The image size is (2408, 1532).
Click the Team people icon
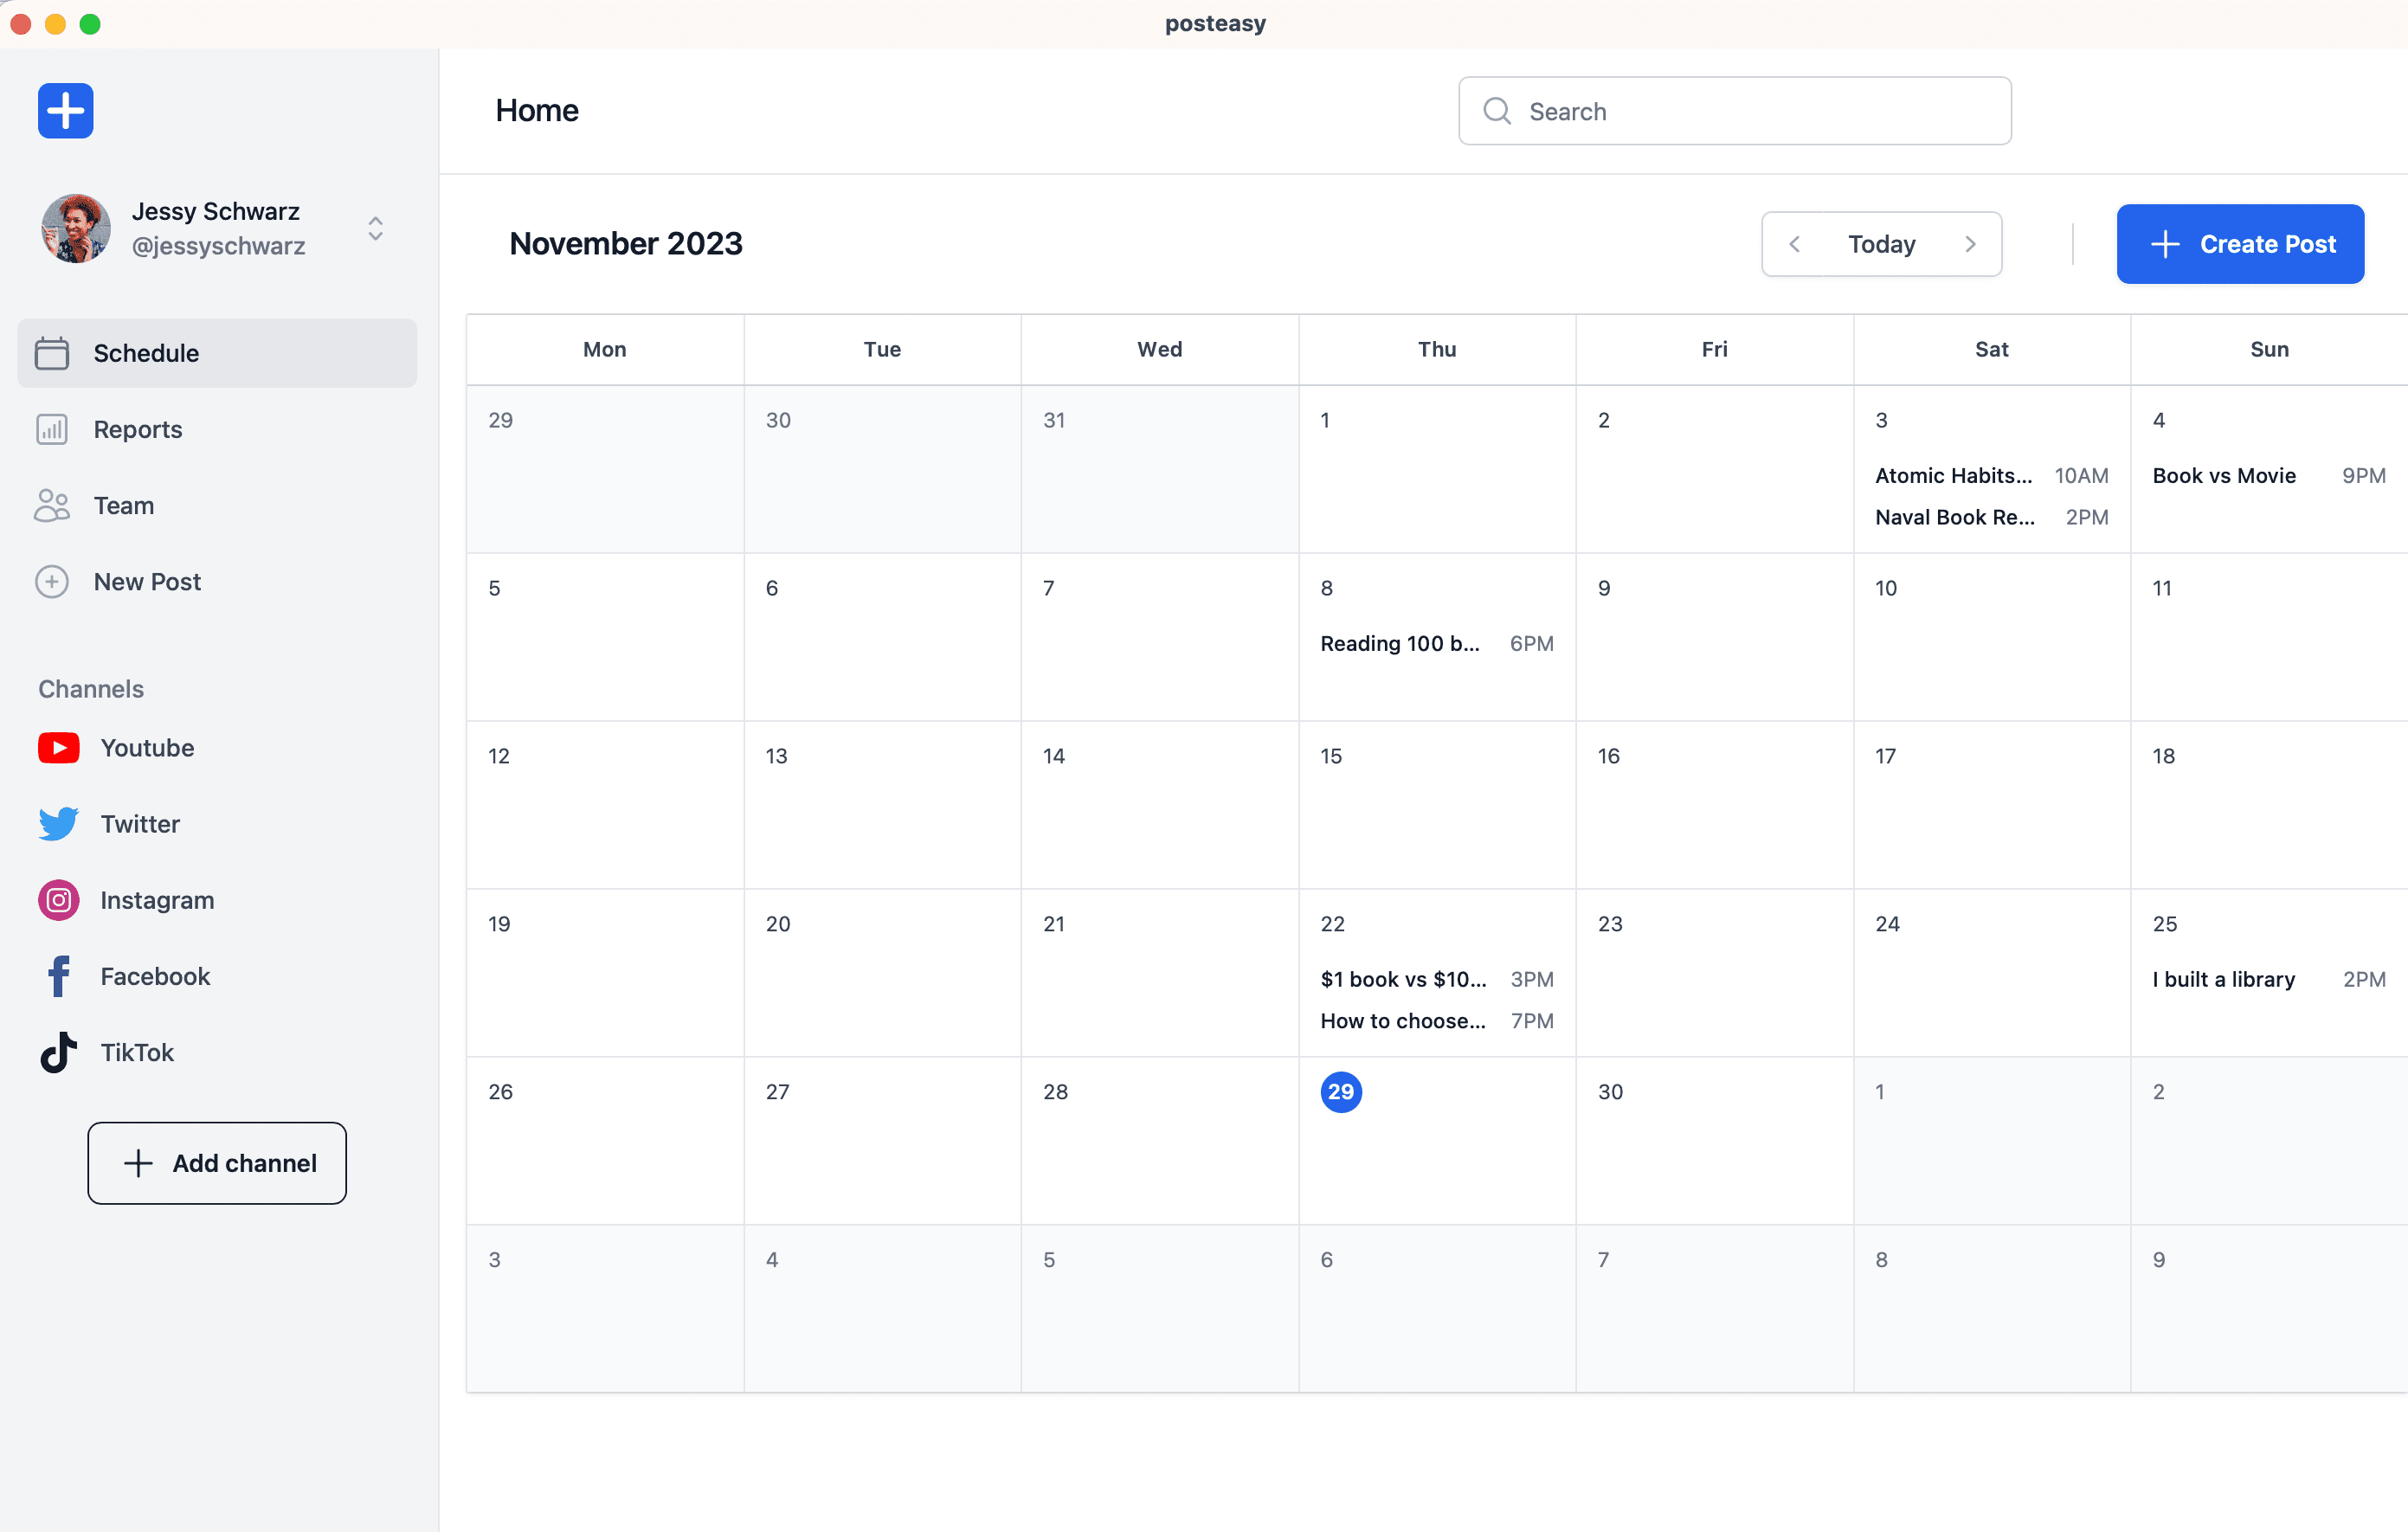pyautogui.click(x=52, y=505)
